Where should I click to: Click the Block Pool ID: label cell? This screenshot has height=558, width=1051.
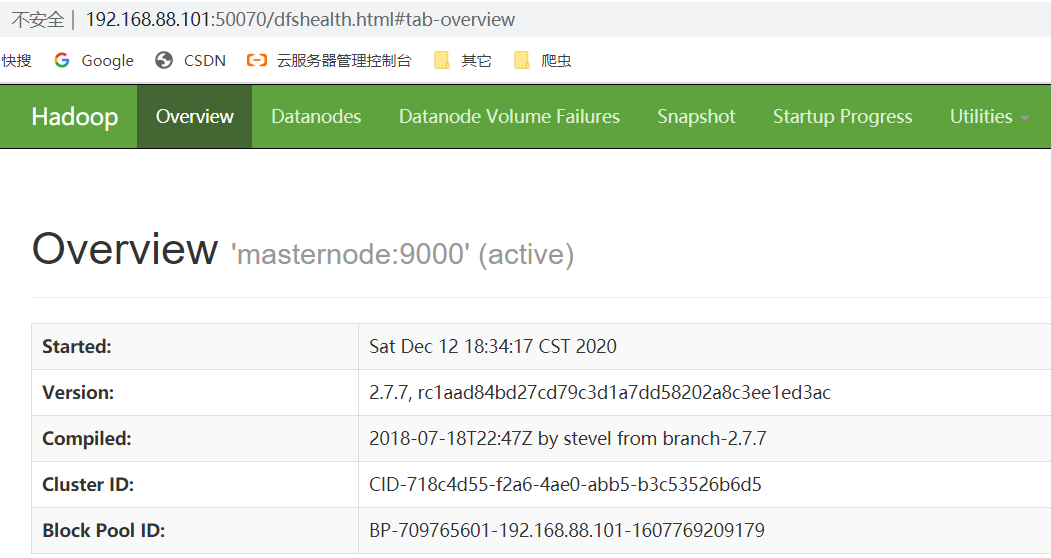(195, 531)
